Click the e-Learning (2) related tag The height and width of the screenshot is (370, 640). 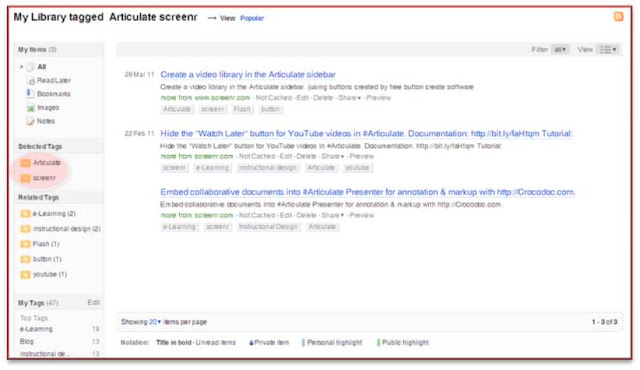(x=54, y=214)
